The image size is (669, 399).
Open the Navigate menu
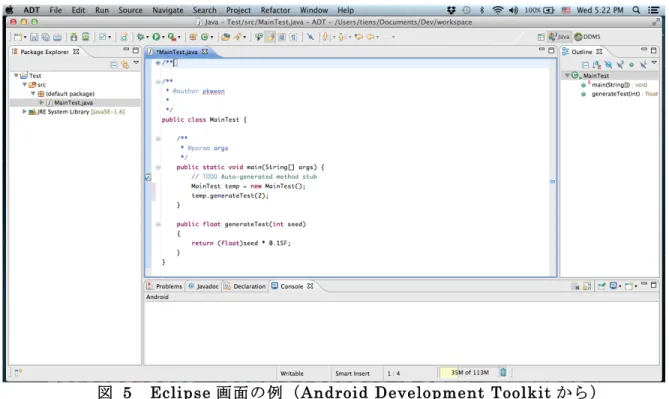click(x=168, y=10)
